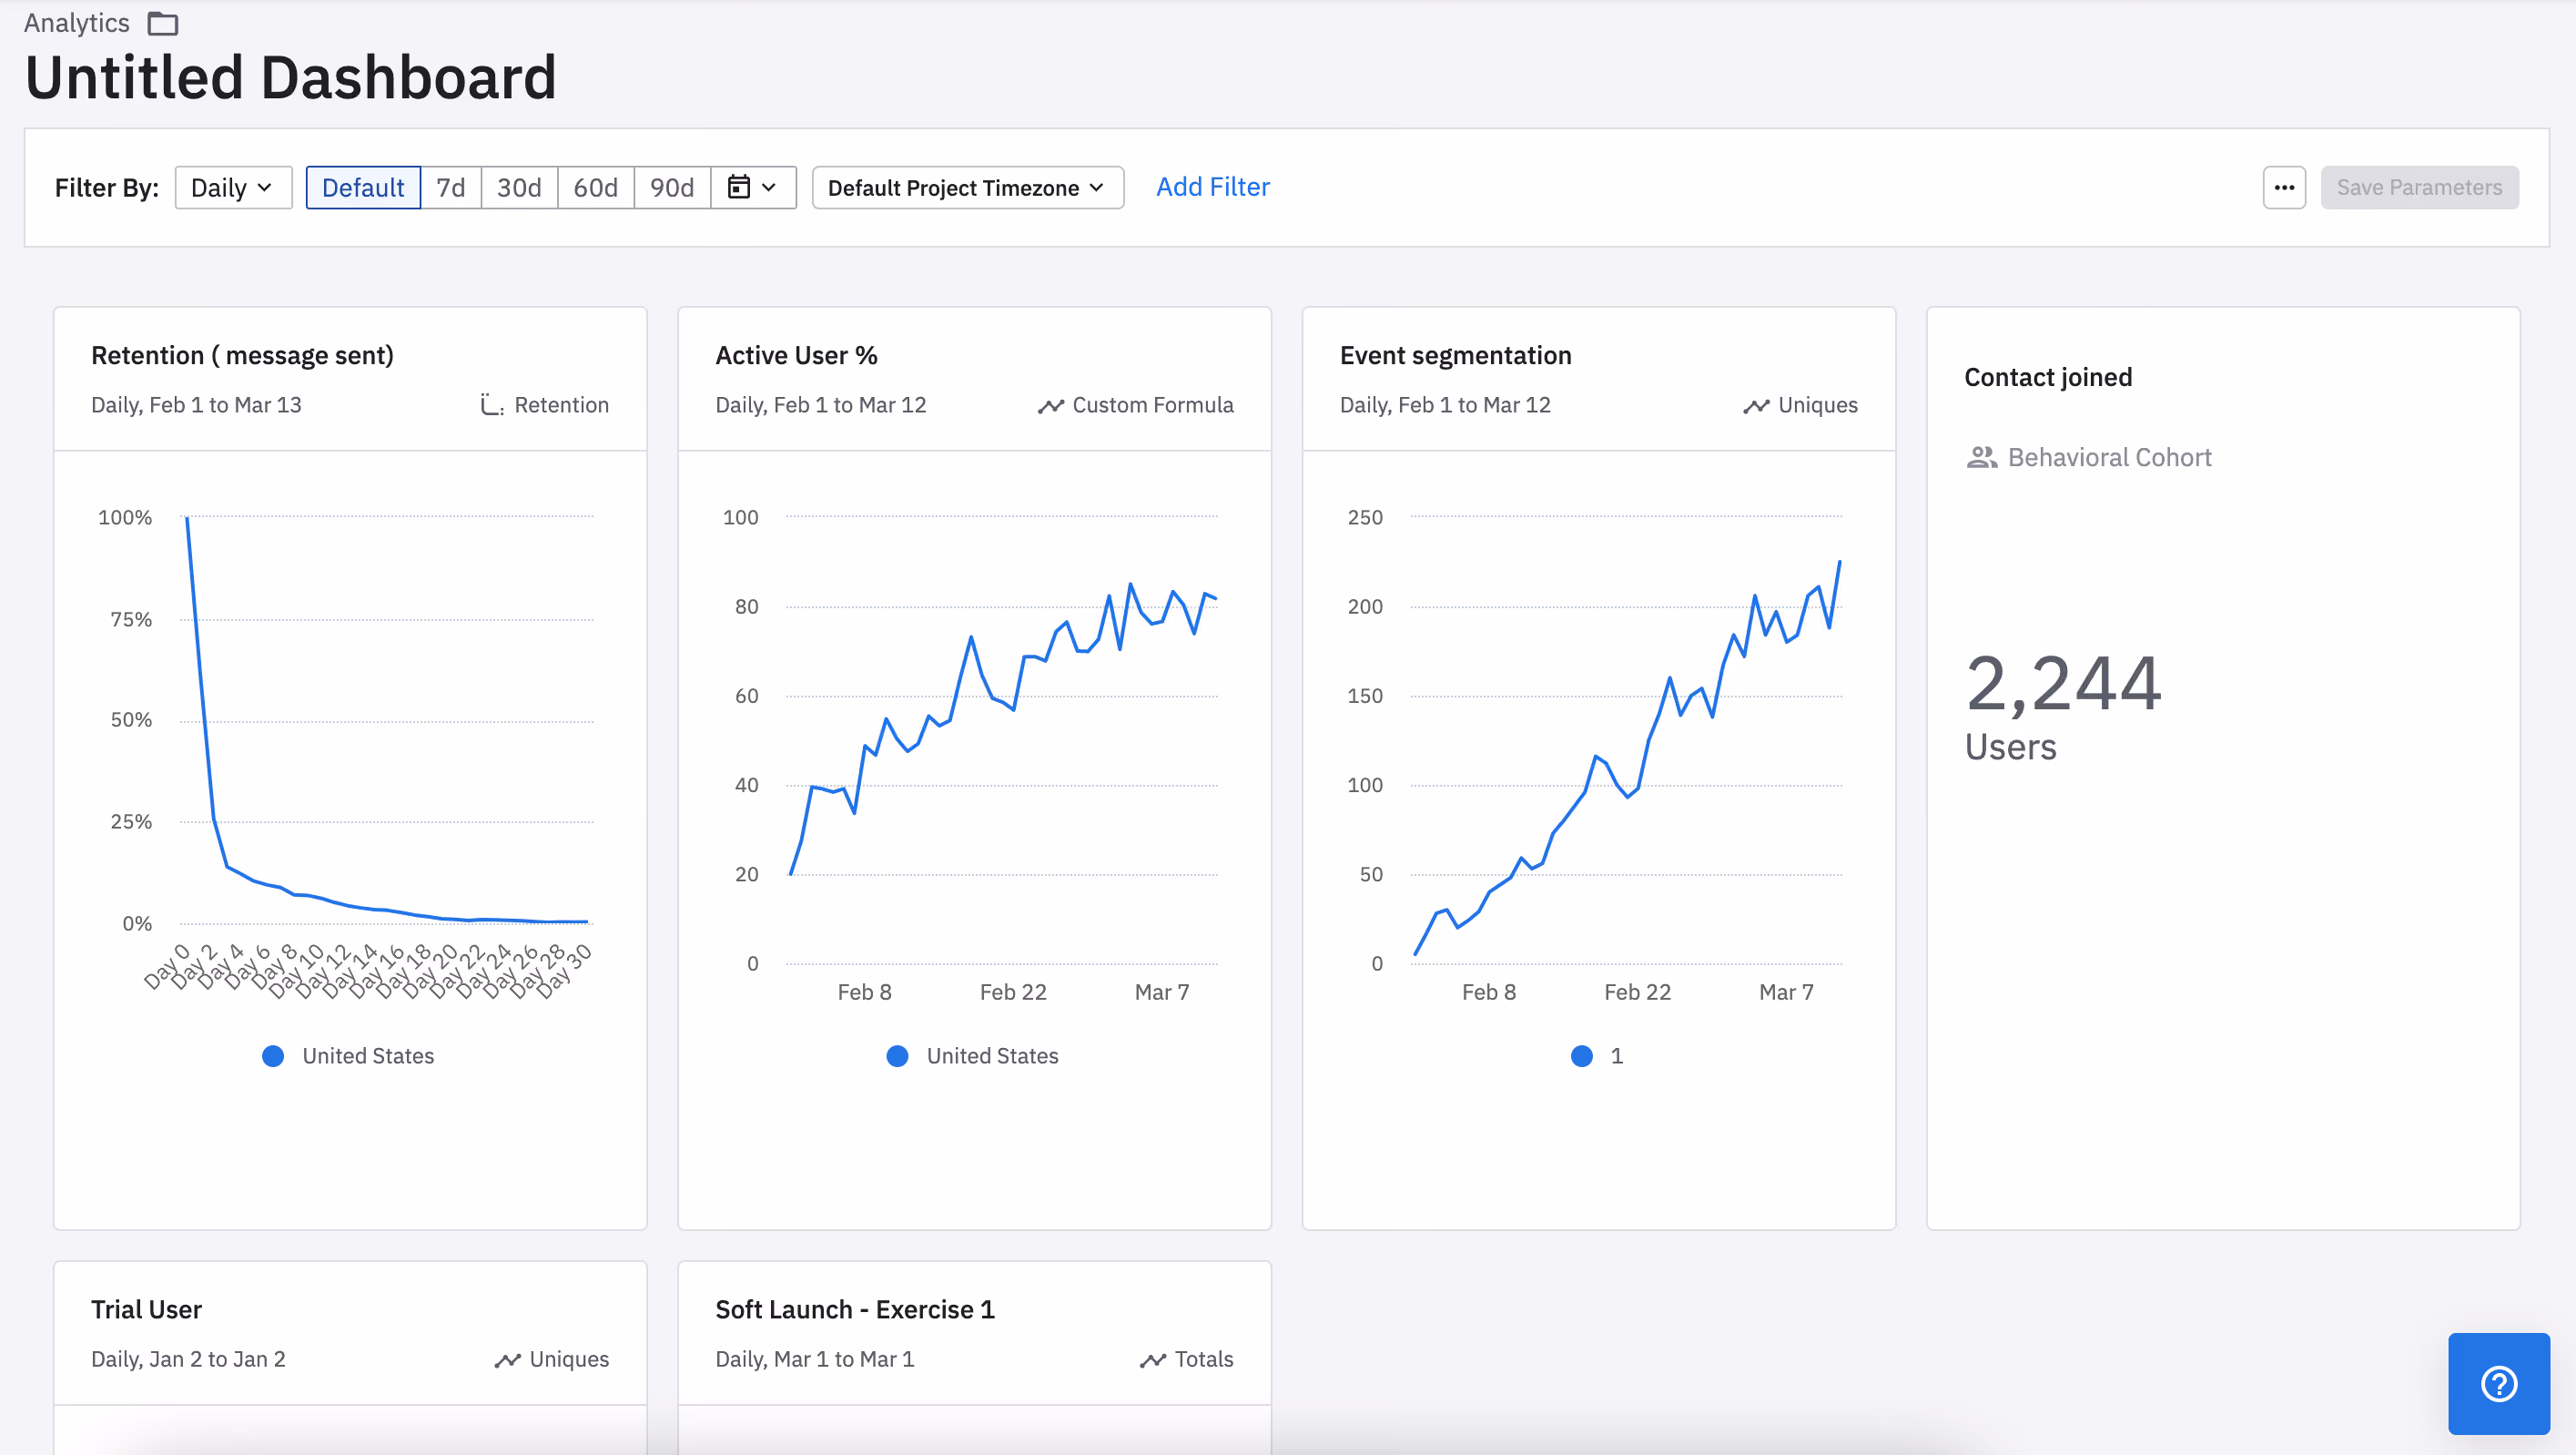This screenshot has height=1455, width=2576.
Task: Toggle the series 1 legend dot in Event segmentation
Action: [x=1581, y=1056]
